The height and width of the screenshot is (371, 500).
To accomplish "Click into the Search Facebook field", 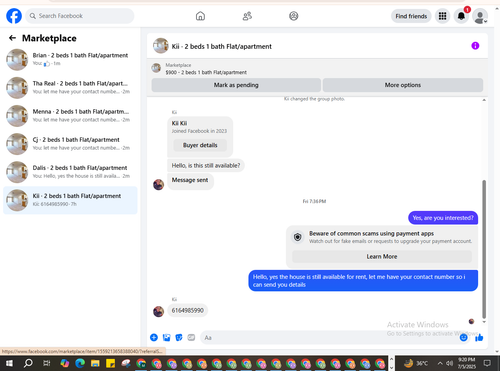I will 80,16.
